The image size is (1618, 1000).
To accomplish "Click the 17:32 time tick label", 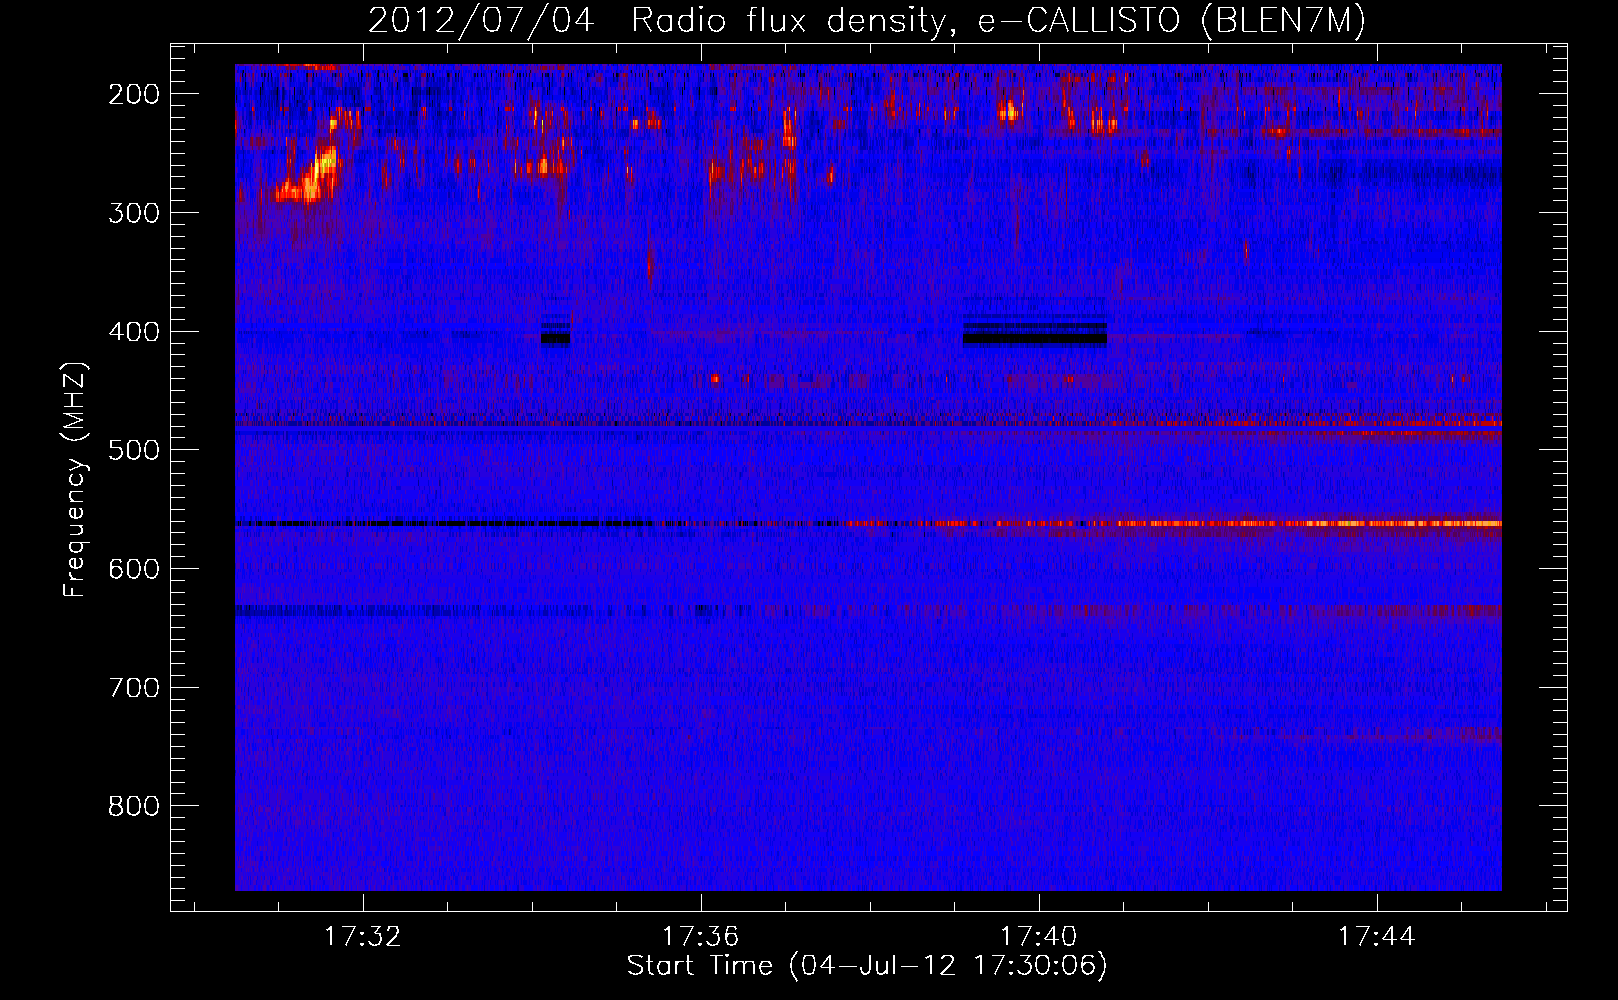I will 362,936.
